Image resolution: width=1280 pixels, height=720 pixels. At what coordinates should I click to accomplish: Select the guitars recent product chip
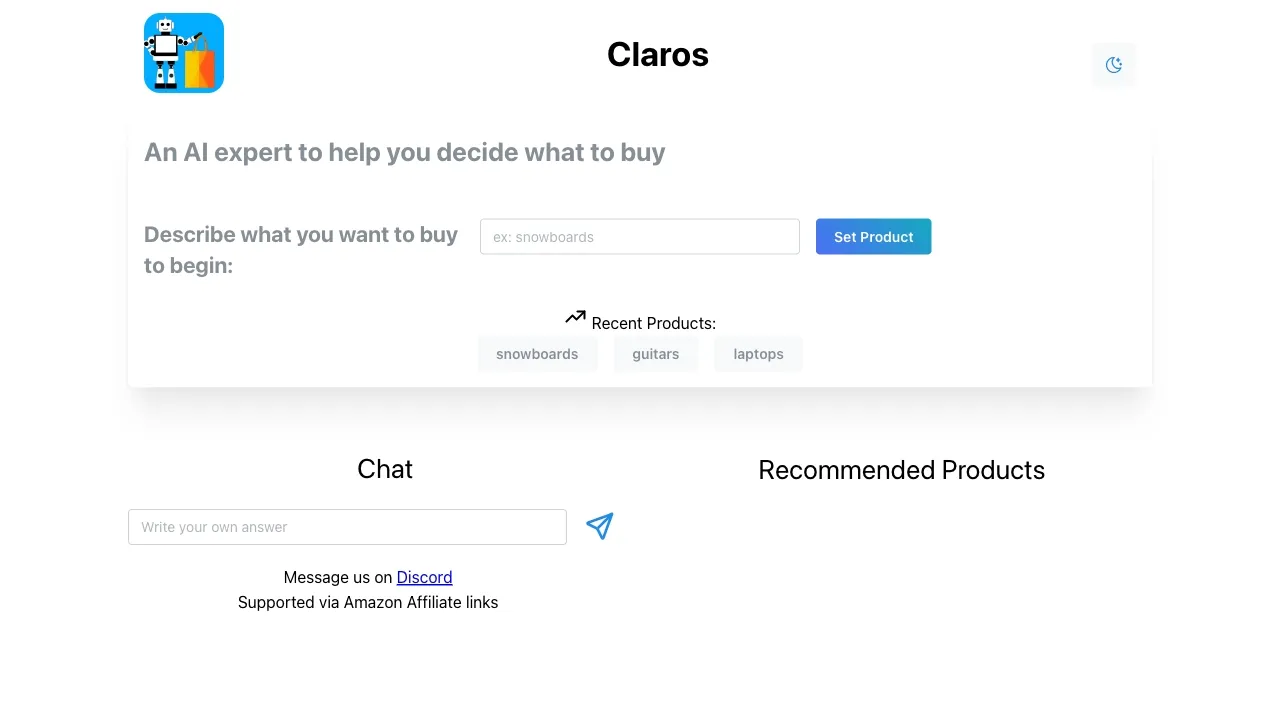point(656,354)
